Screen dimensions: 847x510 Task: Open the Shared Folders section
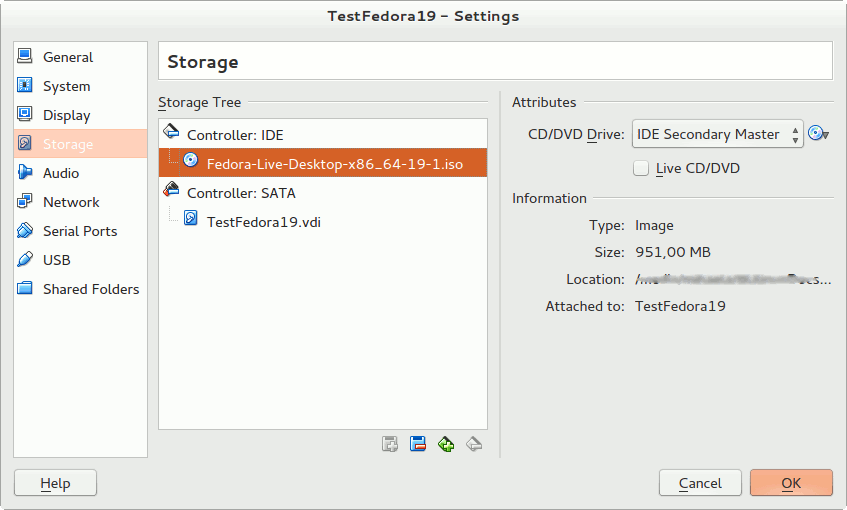90,289
